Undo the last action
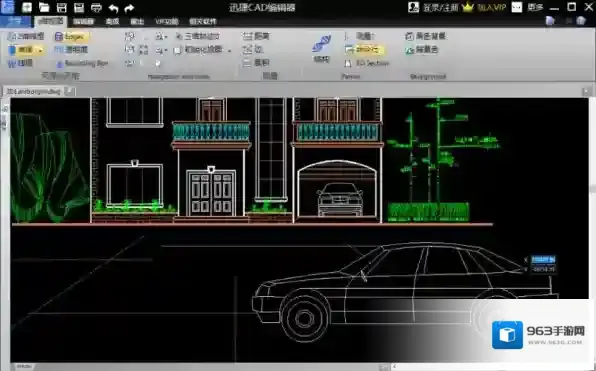596x371 pixels. [x=113, y=8]
